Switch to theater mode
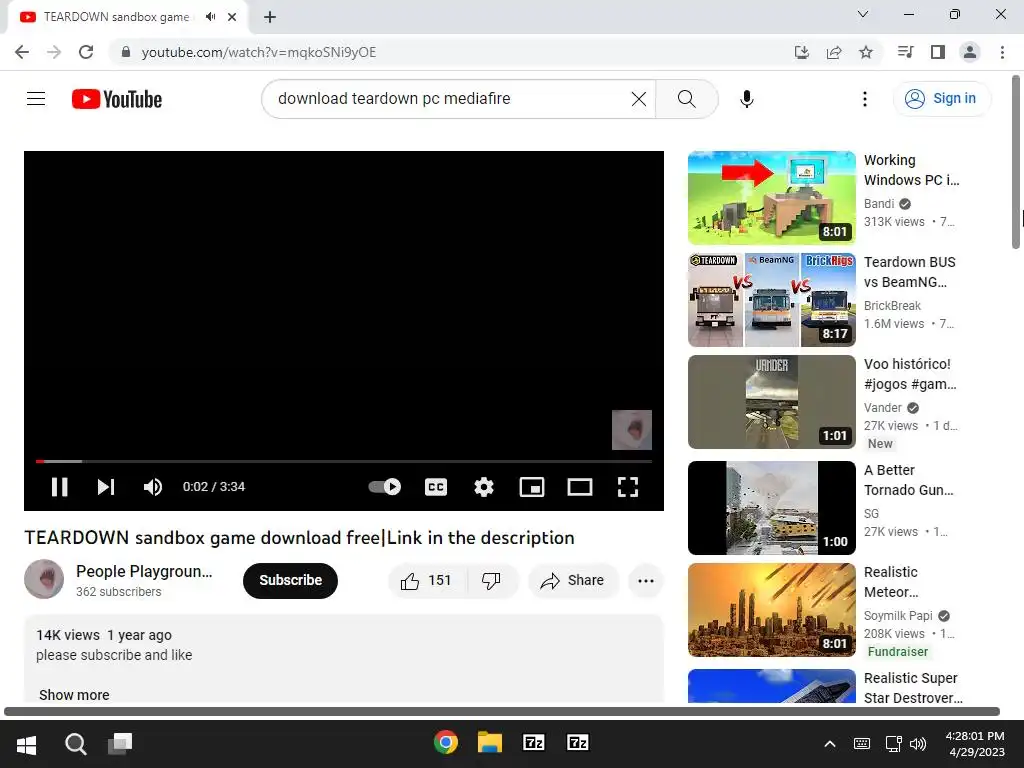Screen dimensions: 1024x768 (580, 487)
